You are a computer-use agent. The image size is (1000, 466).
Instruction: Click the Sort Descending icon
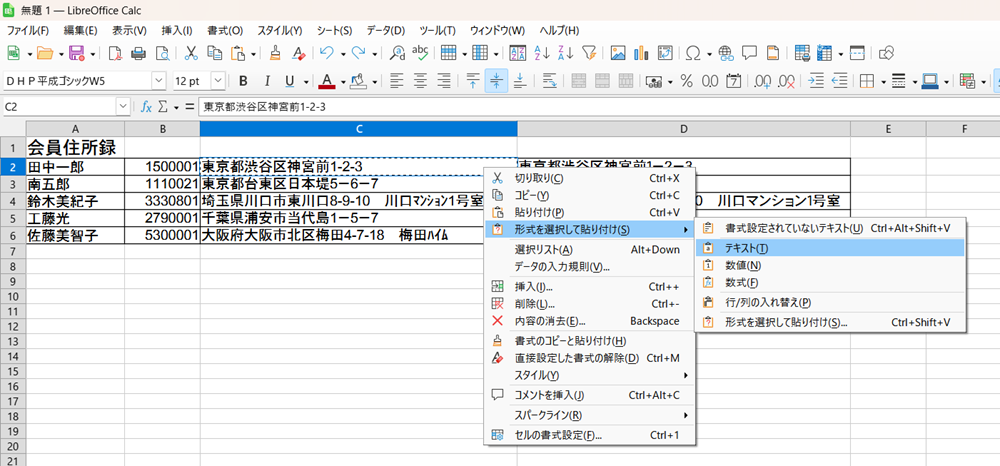(x=566, y=54)
